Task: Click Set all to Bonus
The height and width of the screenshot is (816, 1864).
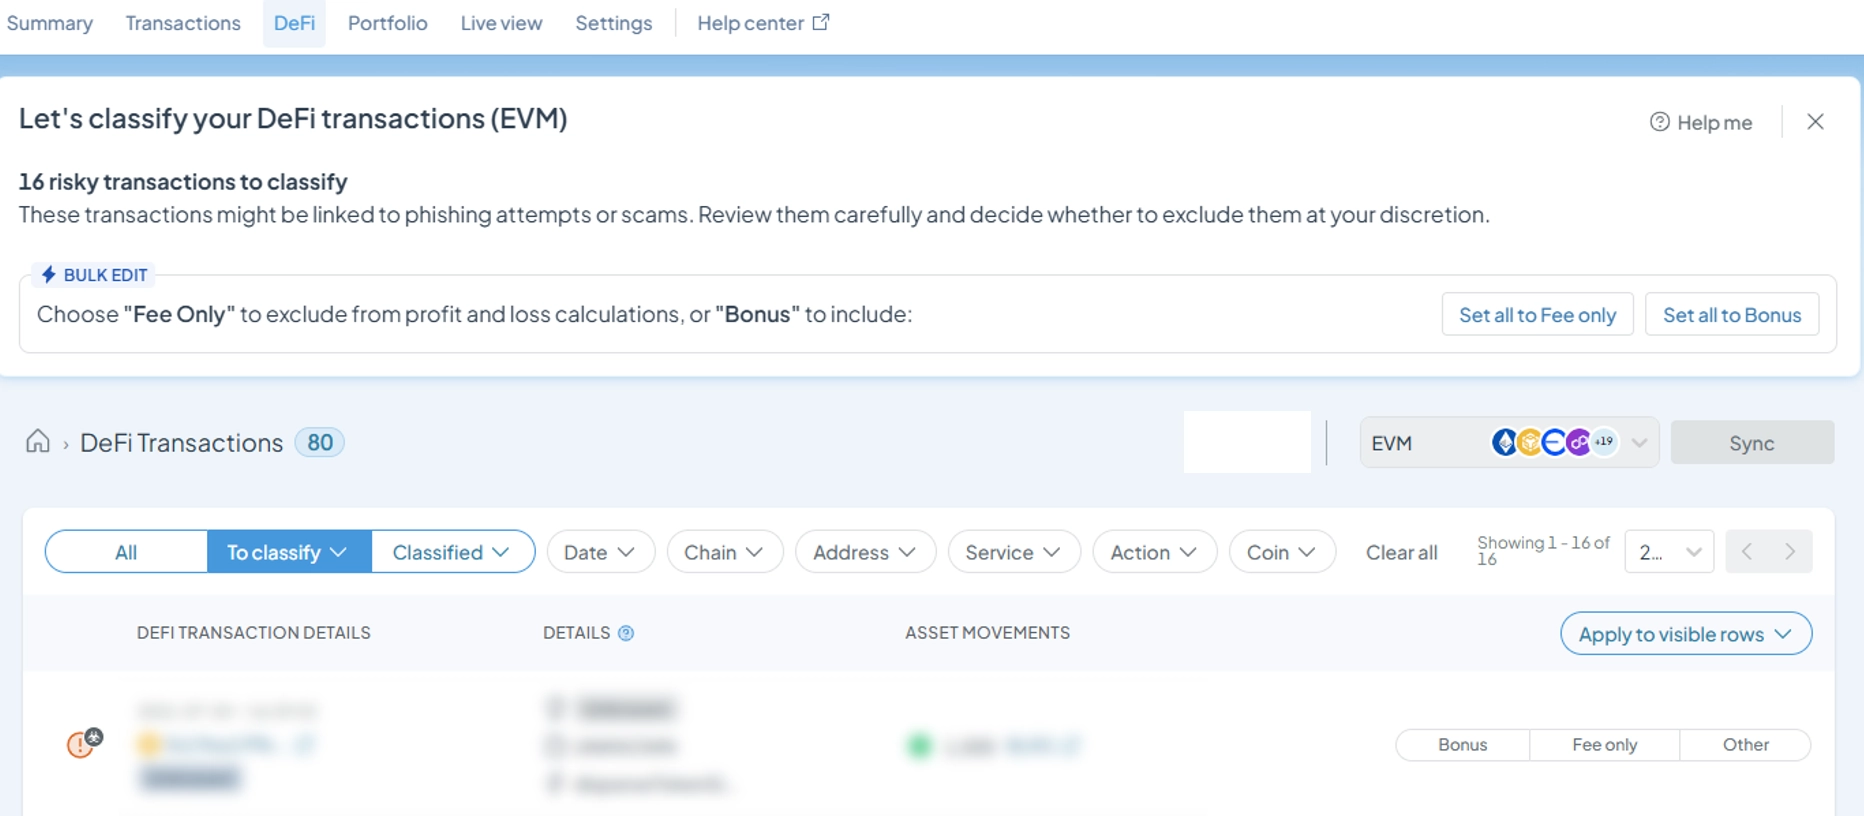Action: (x=1731, y=314)
